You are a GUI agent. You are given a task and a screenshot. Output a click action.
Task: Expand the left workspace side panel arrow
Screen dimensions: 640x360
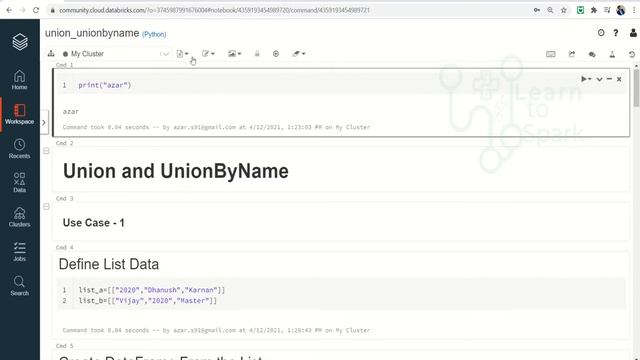[x=44, y=122]
